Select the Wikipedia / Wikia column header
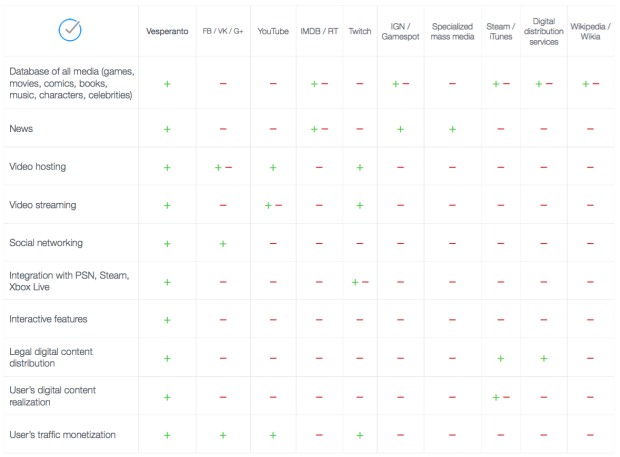620x457 pixels. (590, 31)
